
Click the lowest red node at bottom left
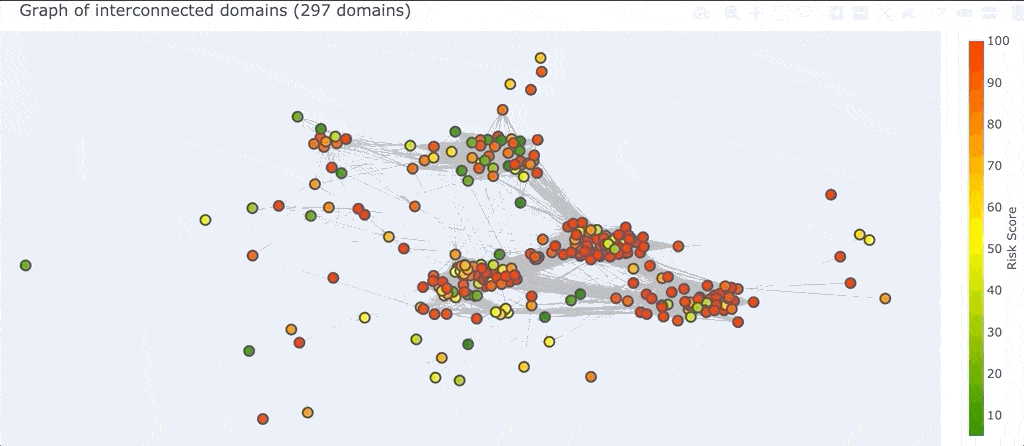[263, 419]
